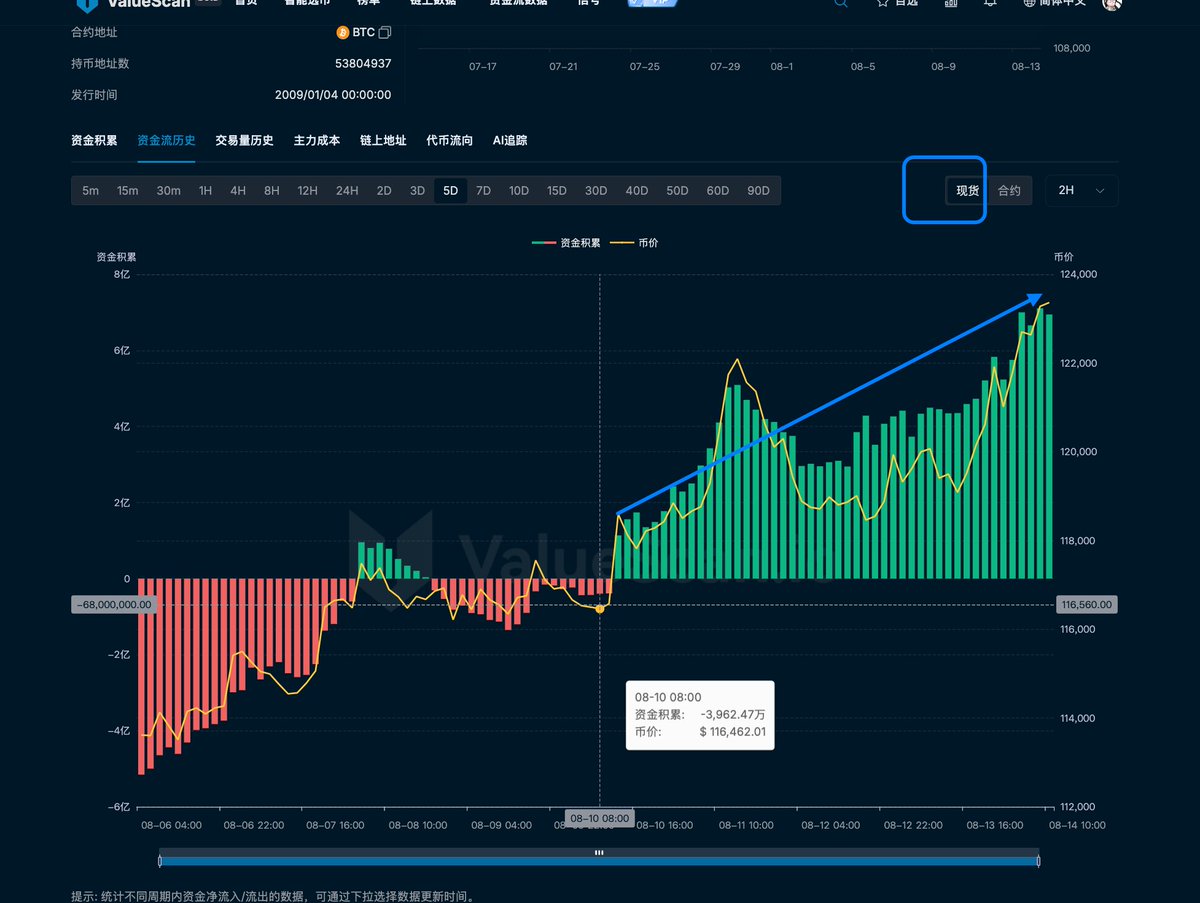Open the 交易量历史 tab

click(244, 141)
